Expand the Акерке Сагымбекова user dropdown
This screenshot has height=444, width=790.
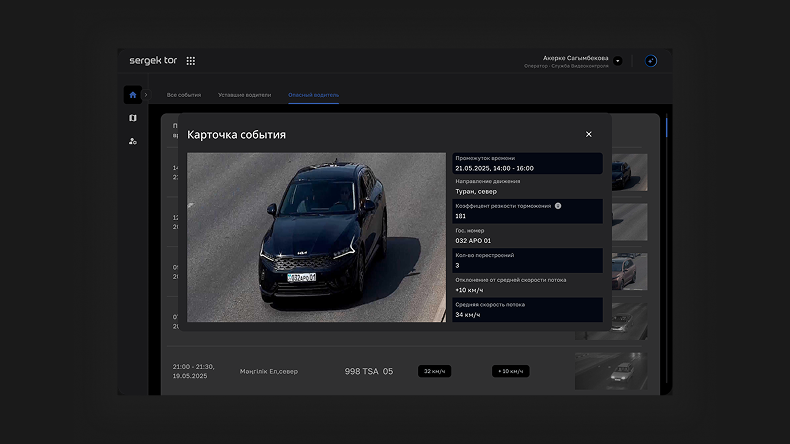(617, 61)
